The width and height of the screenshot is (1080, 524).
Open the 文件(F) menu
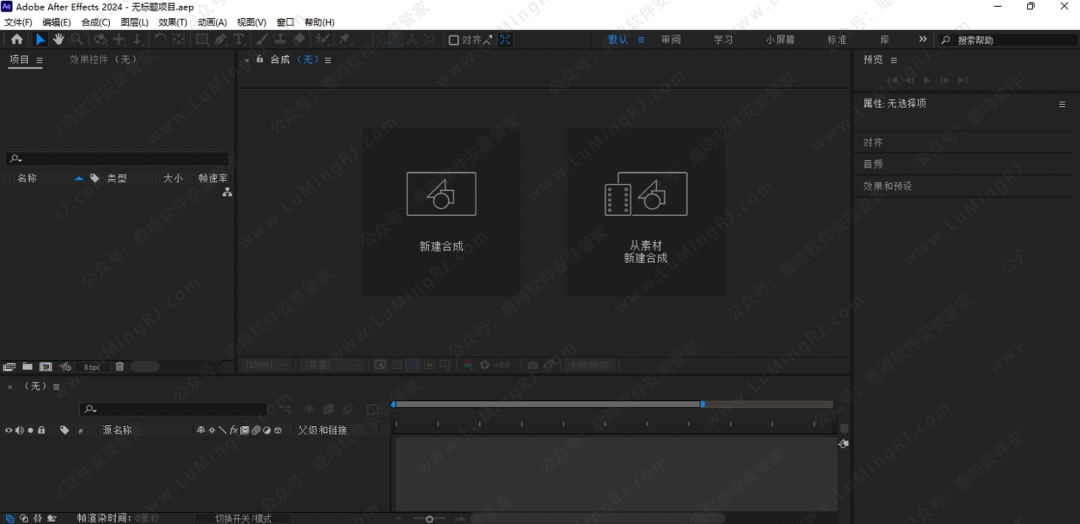click(x=18, y=22)
